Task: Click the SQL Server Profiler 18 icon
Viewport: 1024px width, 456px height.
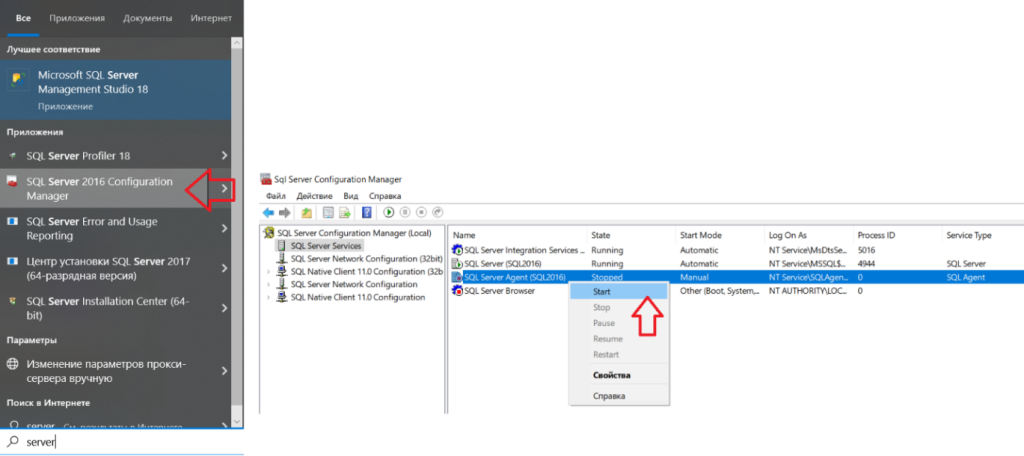Action: (12, 156)
